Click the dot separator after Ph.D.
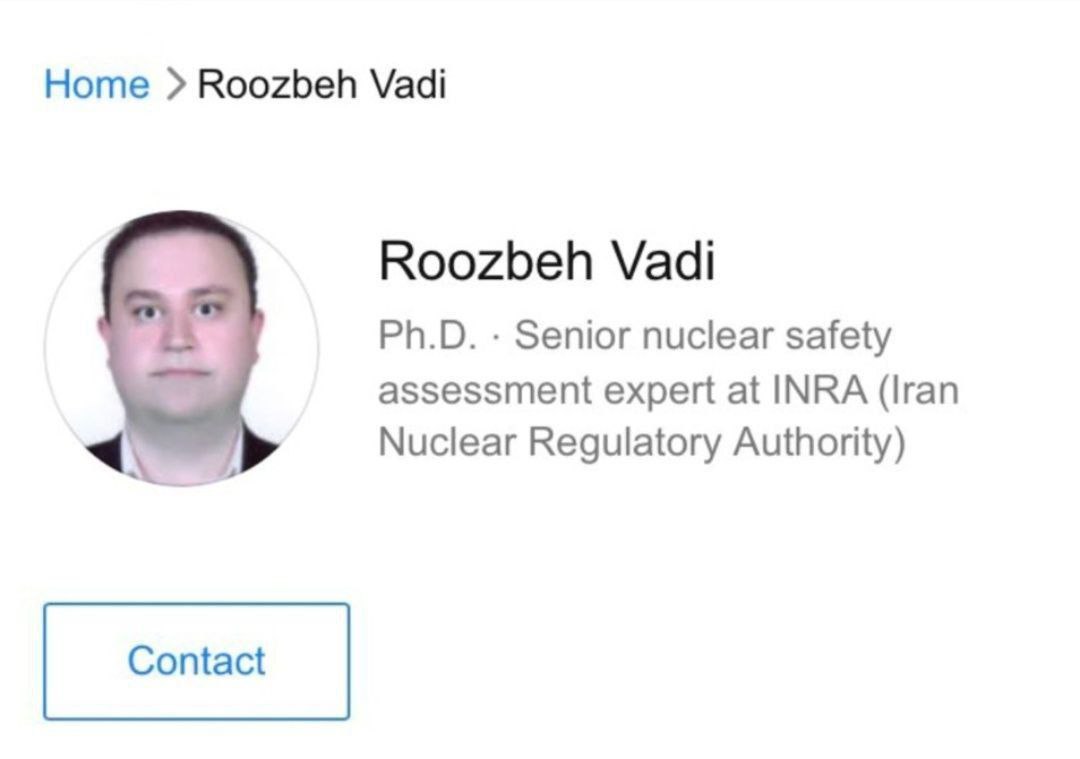Screen dimensions: 1080x759 tap(496, 337)
